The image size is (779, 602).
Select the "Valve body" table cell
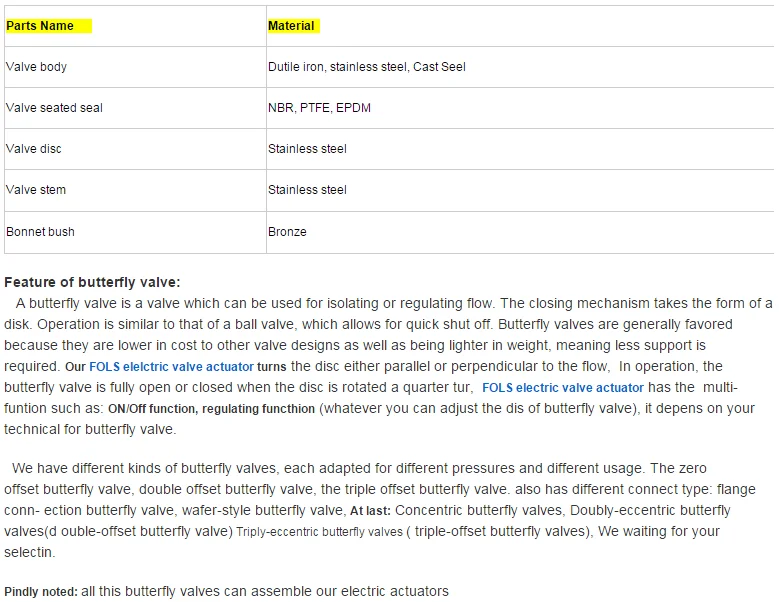click(x=36, y=67)
